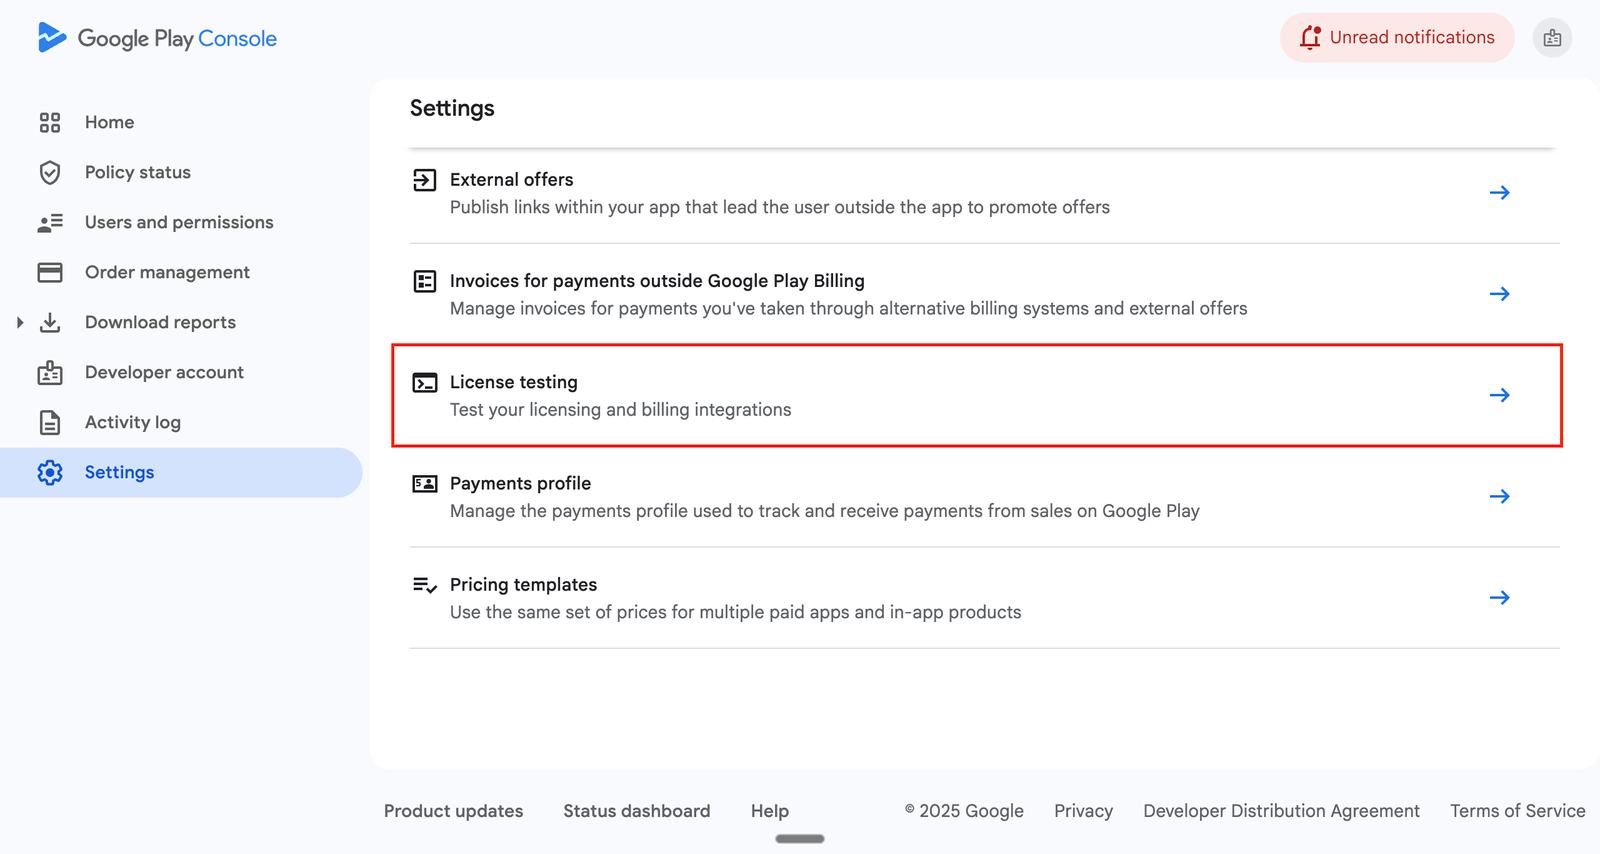Click the Payments profile card icon
Viewport: 1600px width, 854px height.
point(425,484)
